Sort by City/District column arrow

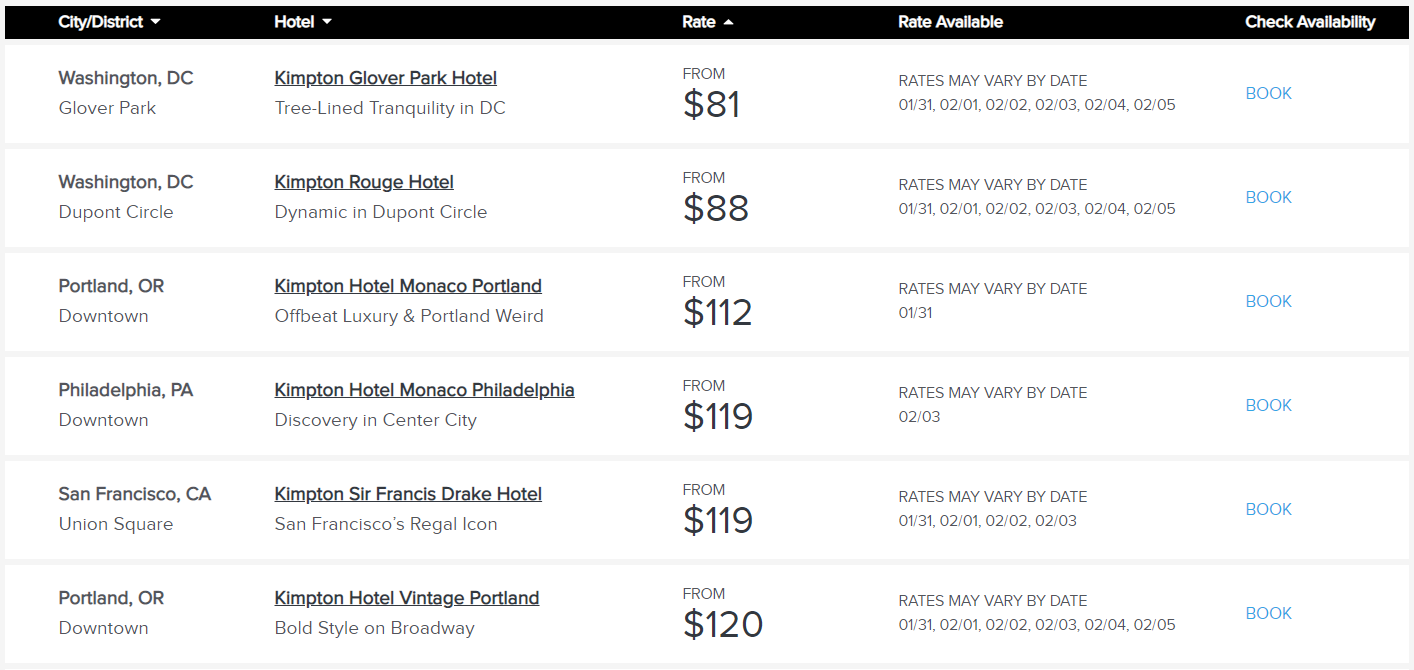(x=155, y=22)
